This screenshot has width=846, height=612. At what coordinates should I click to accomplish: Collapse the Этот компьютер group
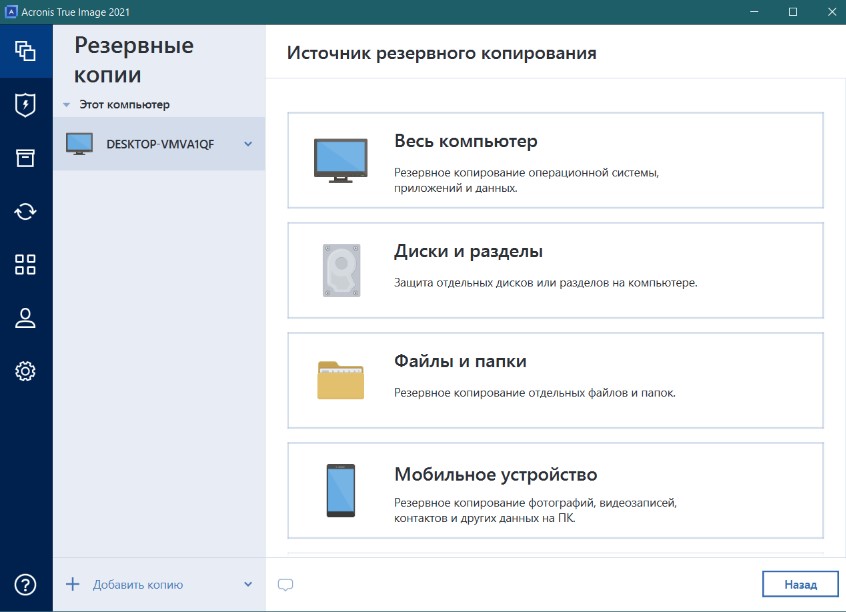(x=66, y=103)
